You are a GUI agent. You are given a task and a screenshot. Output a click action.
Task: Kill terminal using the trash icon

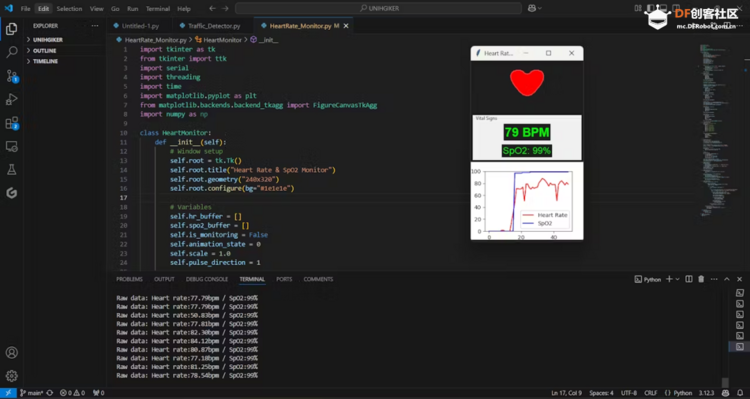point(701,279)
